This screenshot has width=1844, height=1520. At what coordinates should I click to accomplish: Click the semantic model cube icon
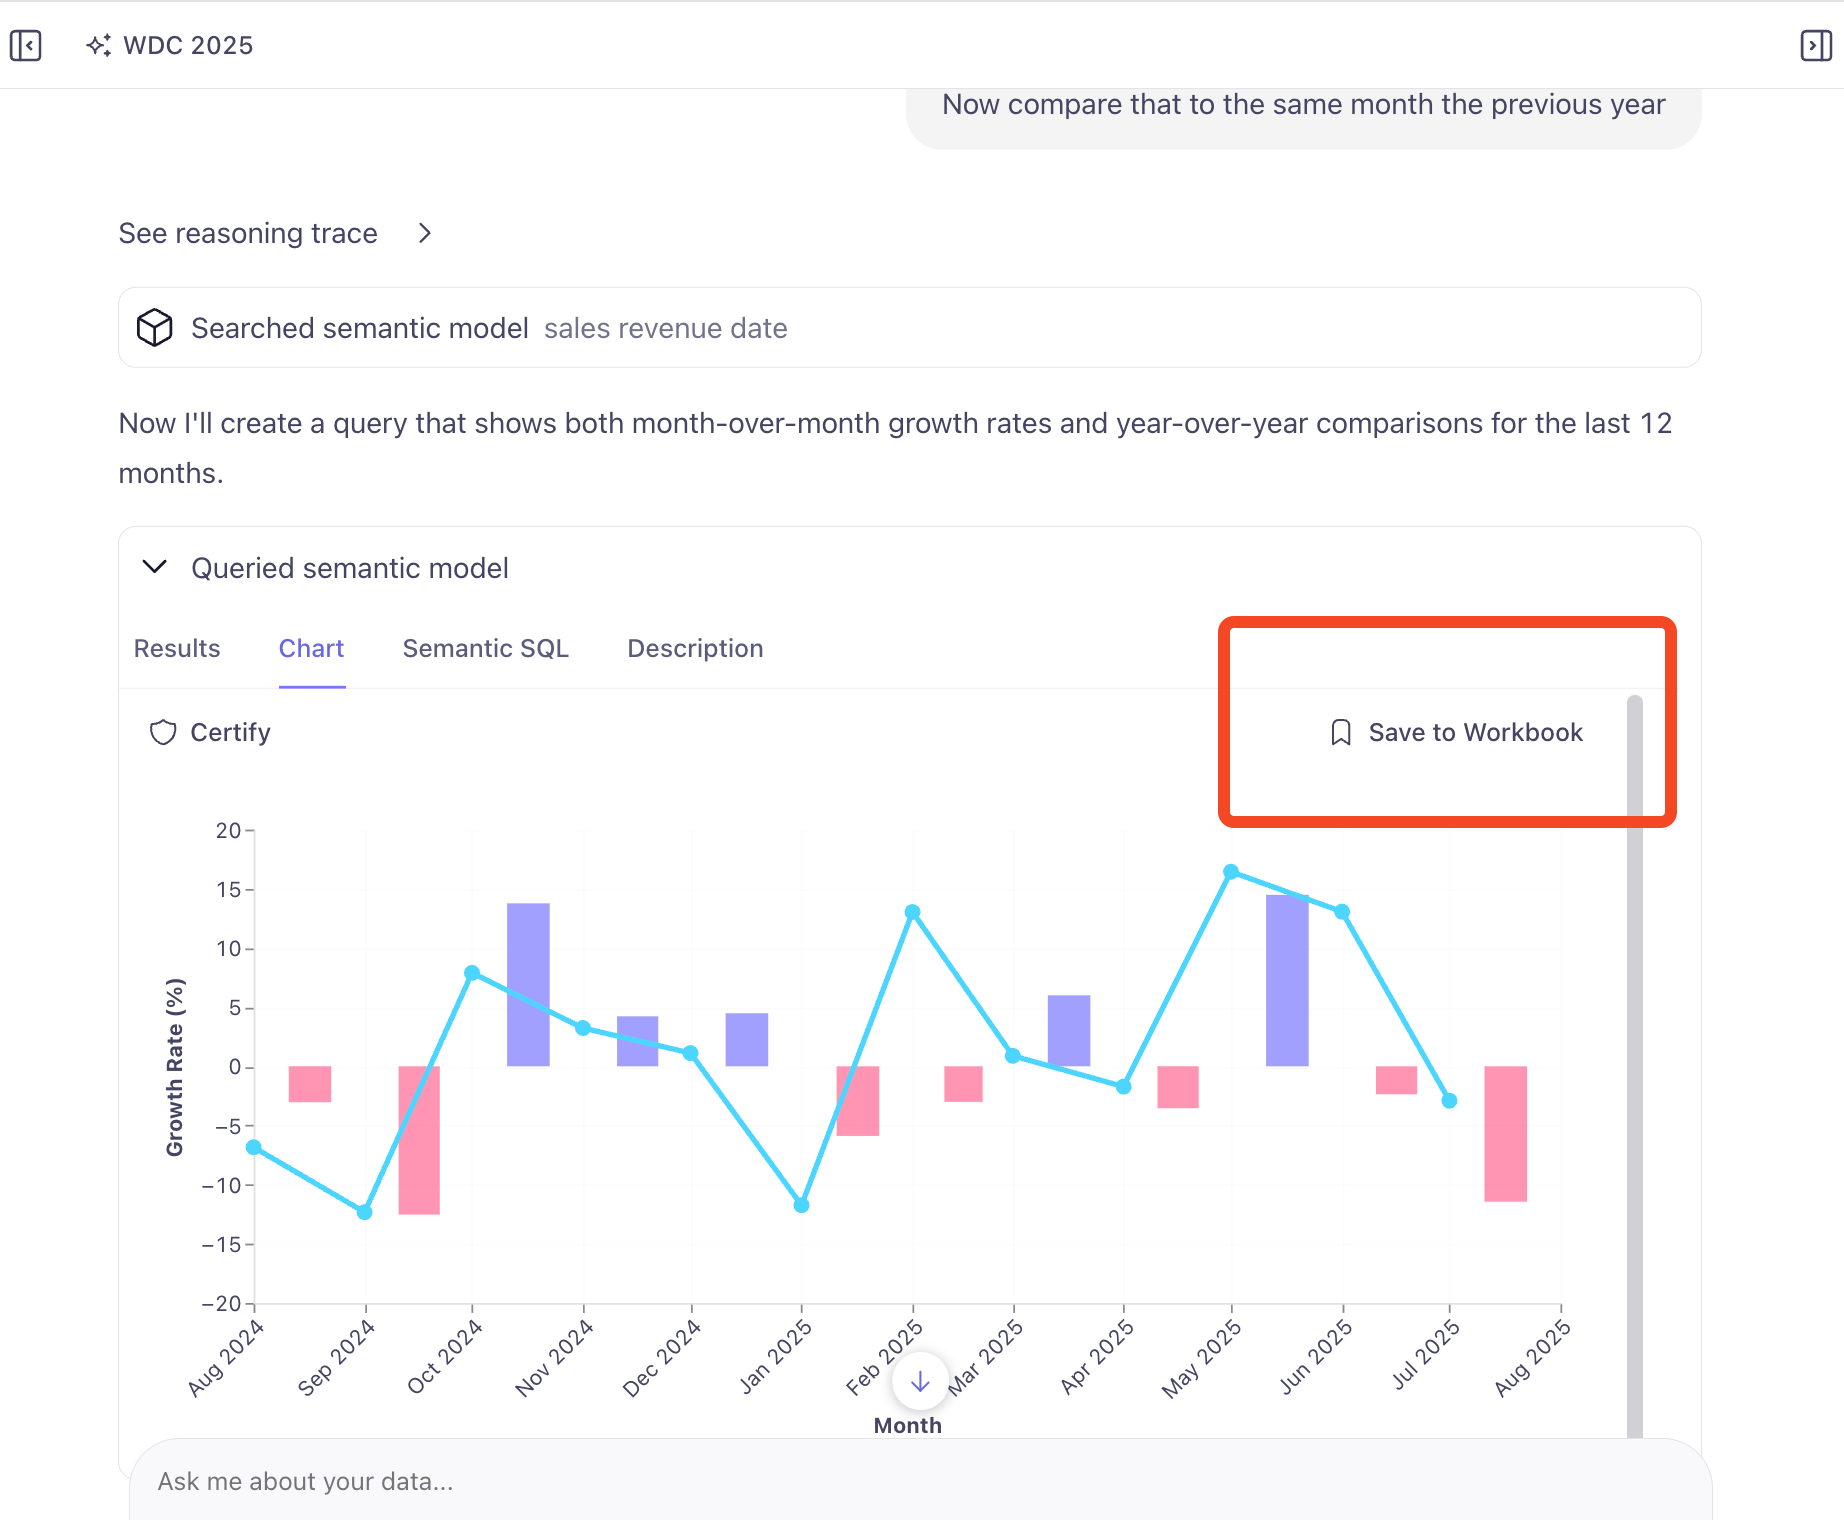click(155, 327)
